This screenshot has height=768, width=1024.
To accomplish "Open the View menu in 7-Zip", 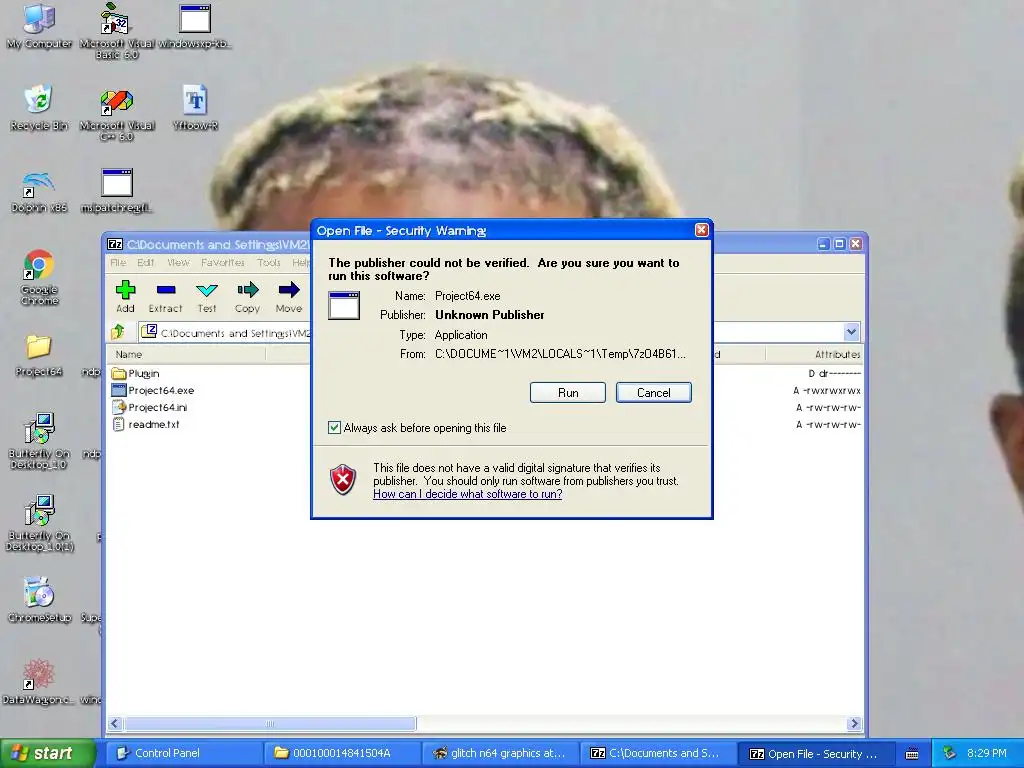I will tap(178, 263).
